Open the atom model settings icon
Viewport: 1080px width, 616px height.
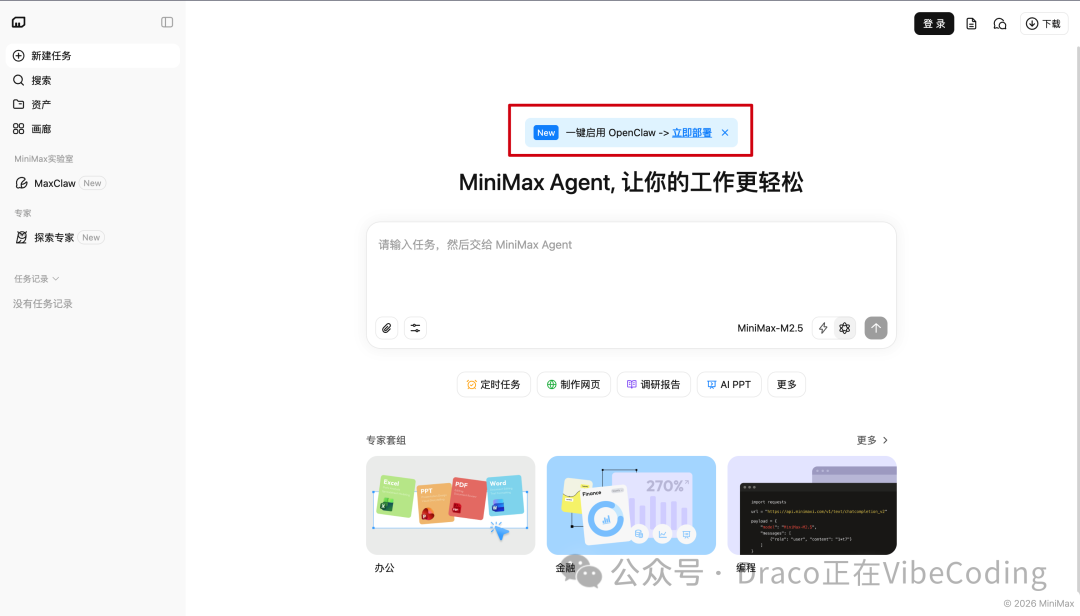tap(844, 328)
